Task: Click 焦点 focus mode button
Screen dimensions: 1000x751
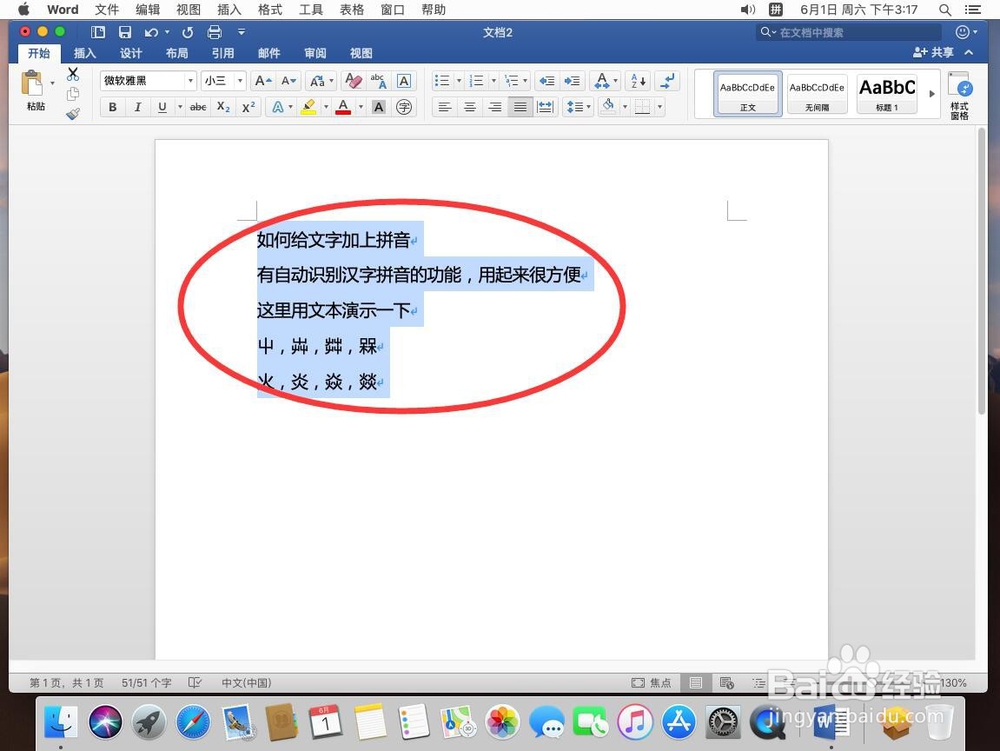Action: (651, 683)
